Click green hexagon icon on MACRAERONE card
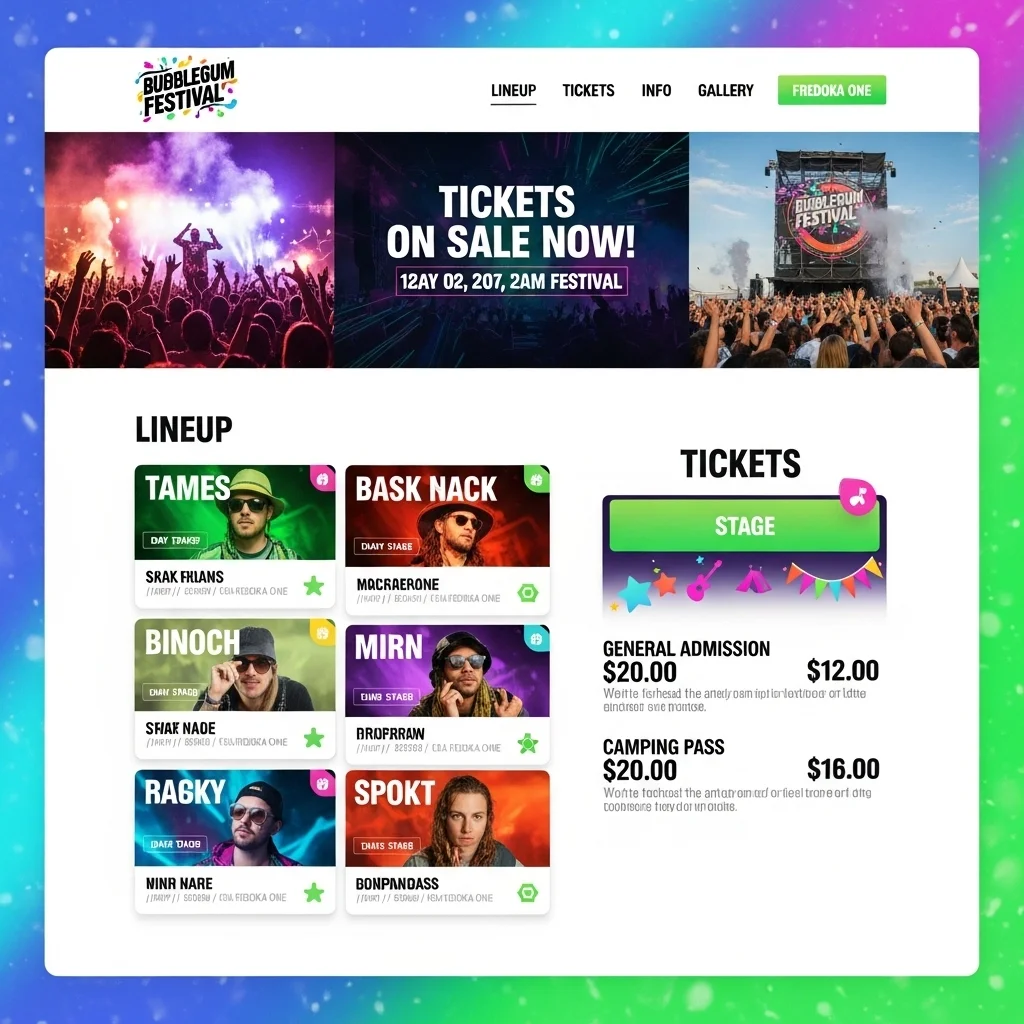The width and height of the screenshot is (1024, 1024). (528, 593)
